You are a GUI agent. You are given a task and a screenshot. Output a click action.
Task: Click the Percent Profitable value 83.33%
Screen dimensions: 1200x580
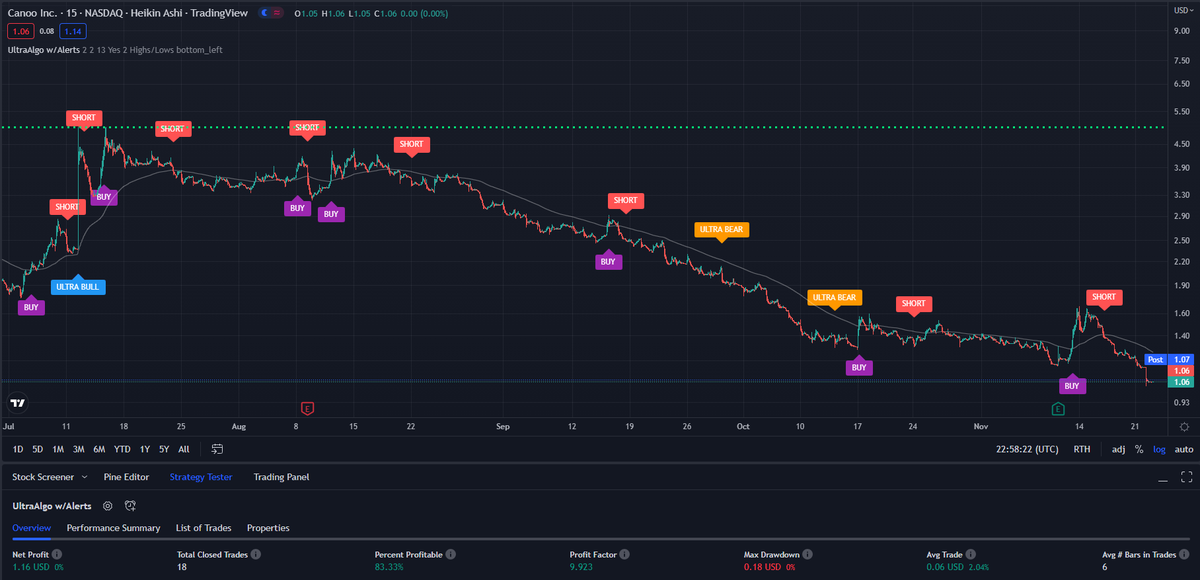(x=391, y=567)
